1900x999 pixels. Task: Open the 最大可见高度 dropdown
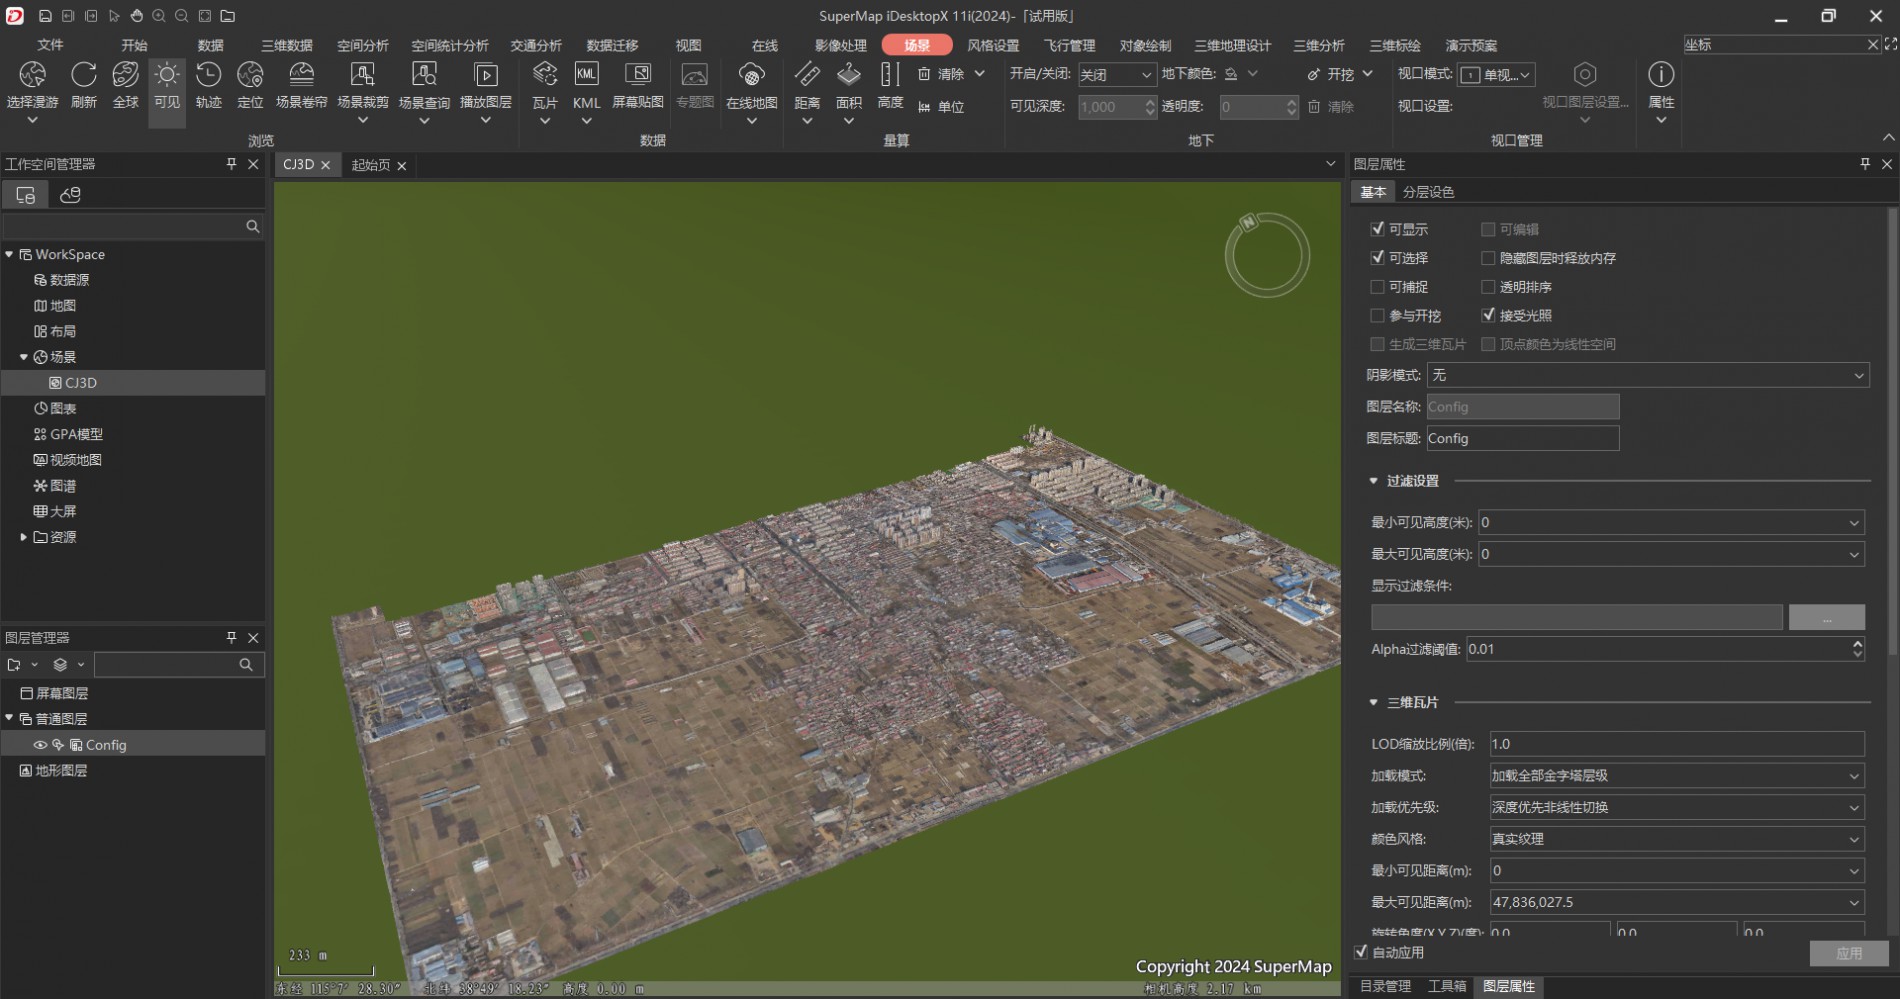click(x=1671, y=554)
